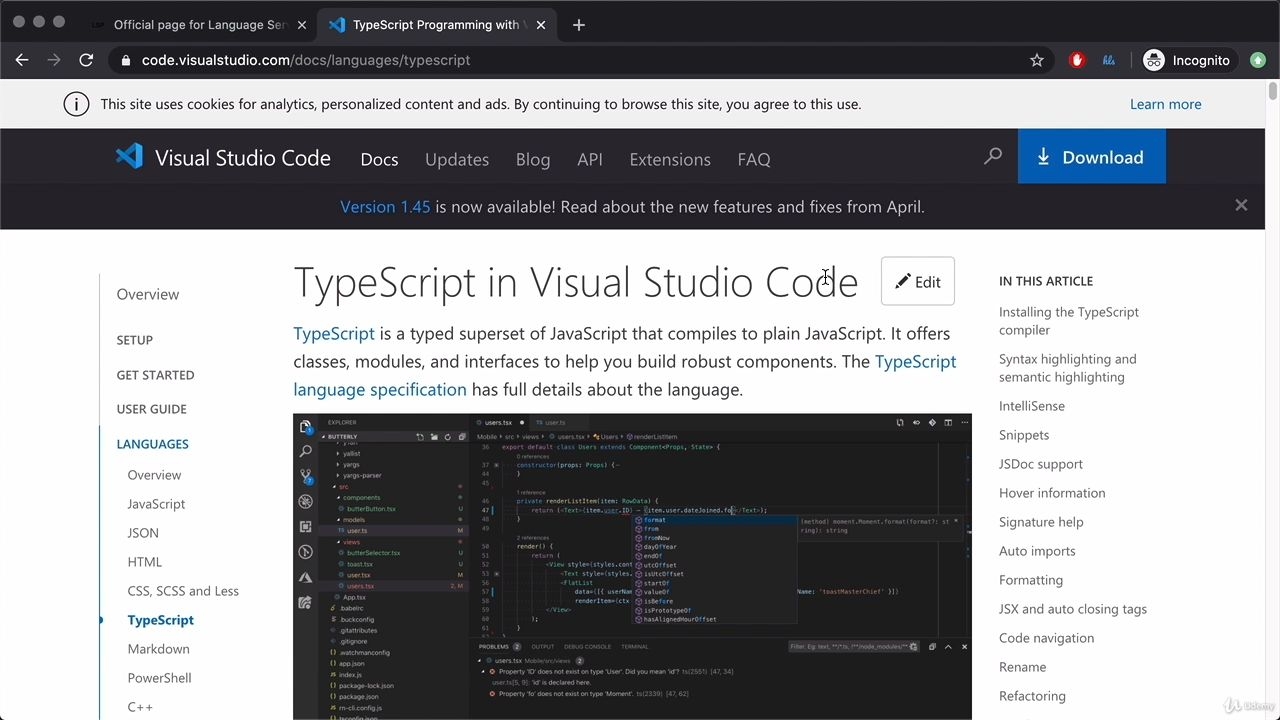Open site search with the magnifier icon
The width and height of the screenshot is (1280, 720).
(993, 157)
